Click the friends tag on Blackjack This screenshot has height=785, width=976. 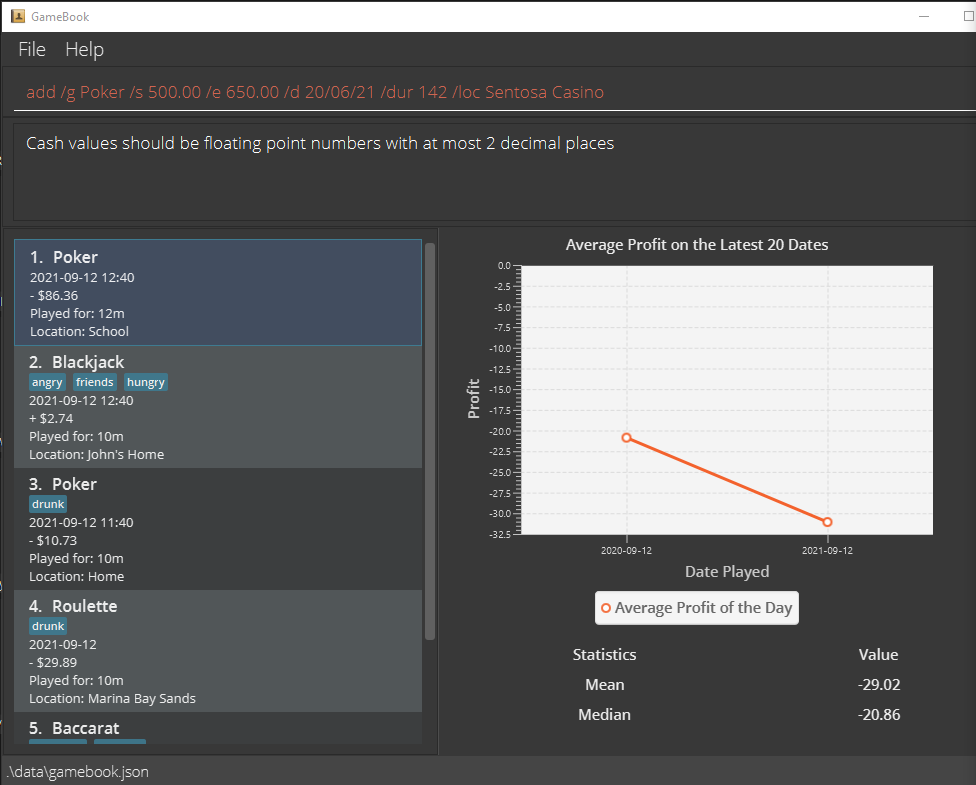[95, 382]
